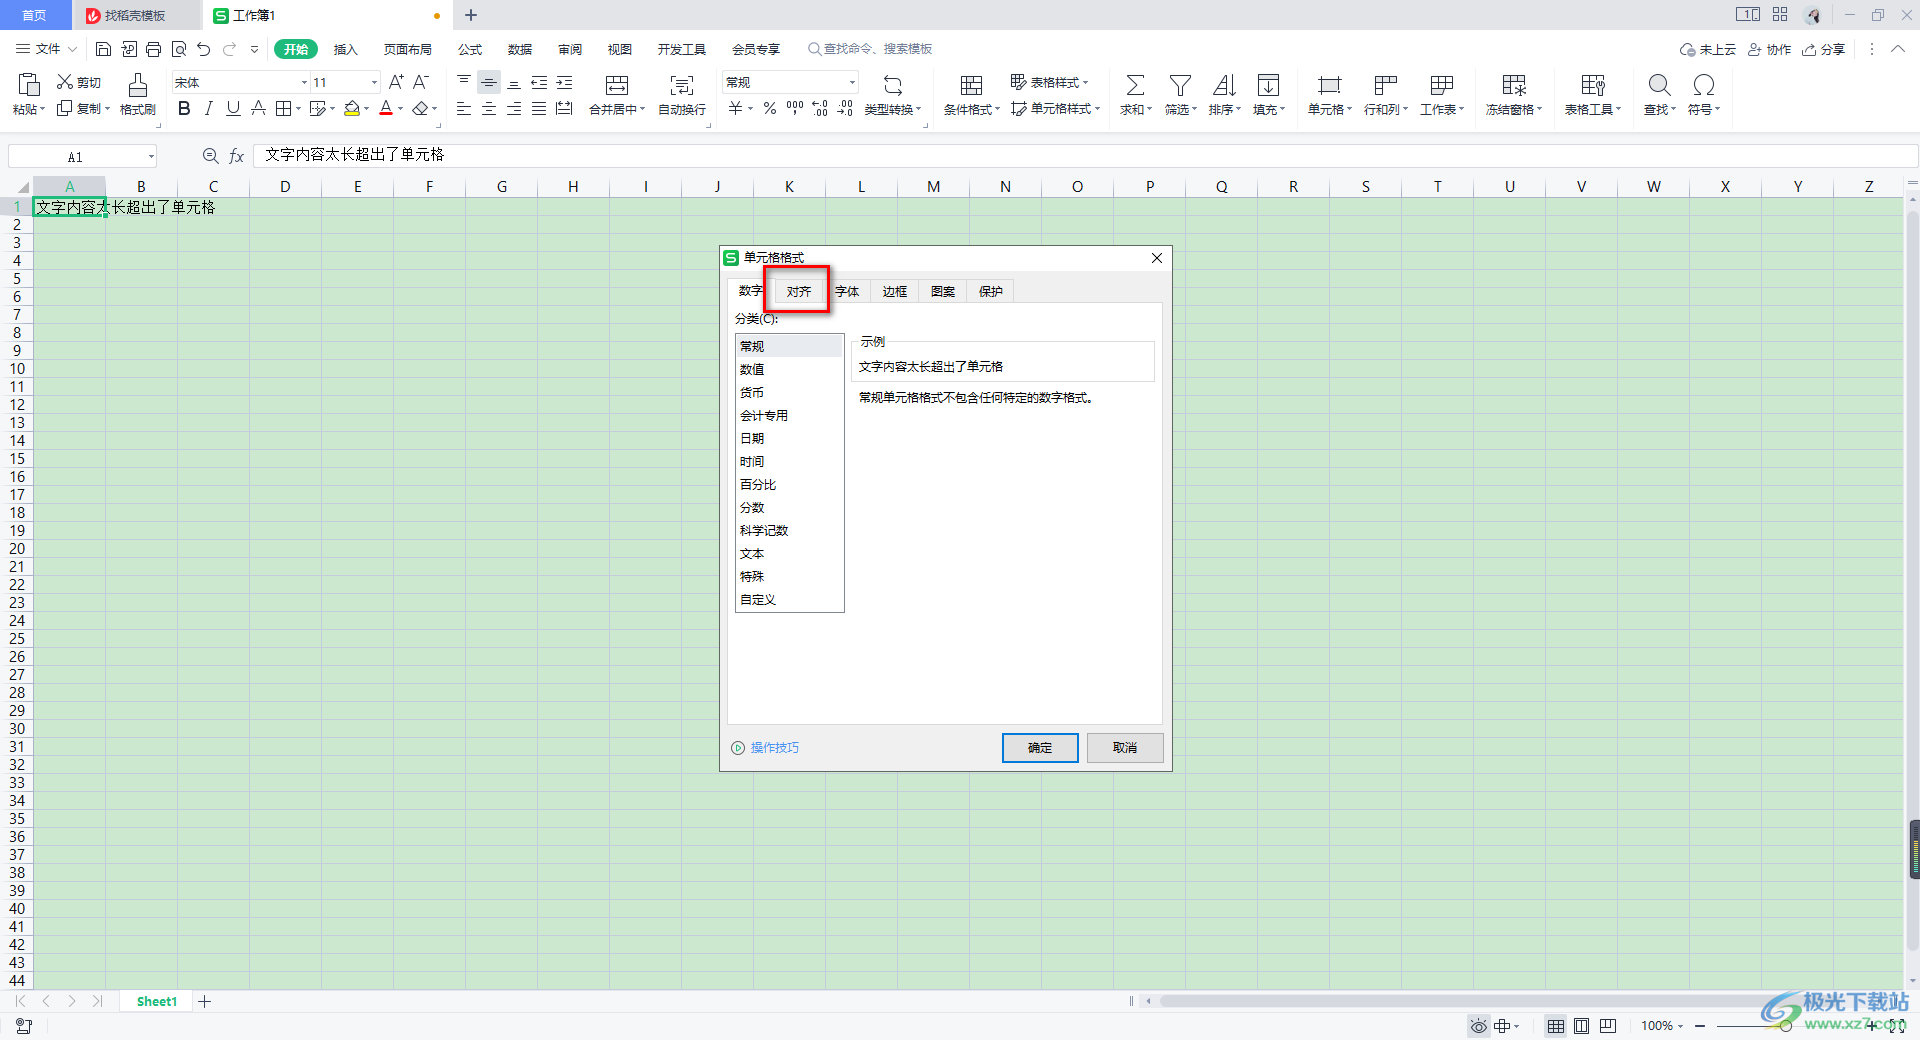Open Print Preview from quick access toolbar
1920x1040 pixels.
(179, 49)
